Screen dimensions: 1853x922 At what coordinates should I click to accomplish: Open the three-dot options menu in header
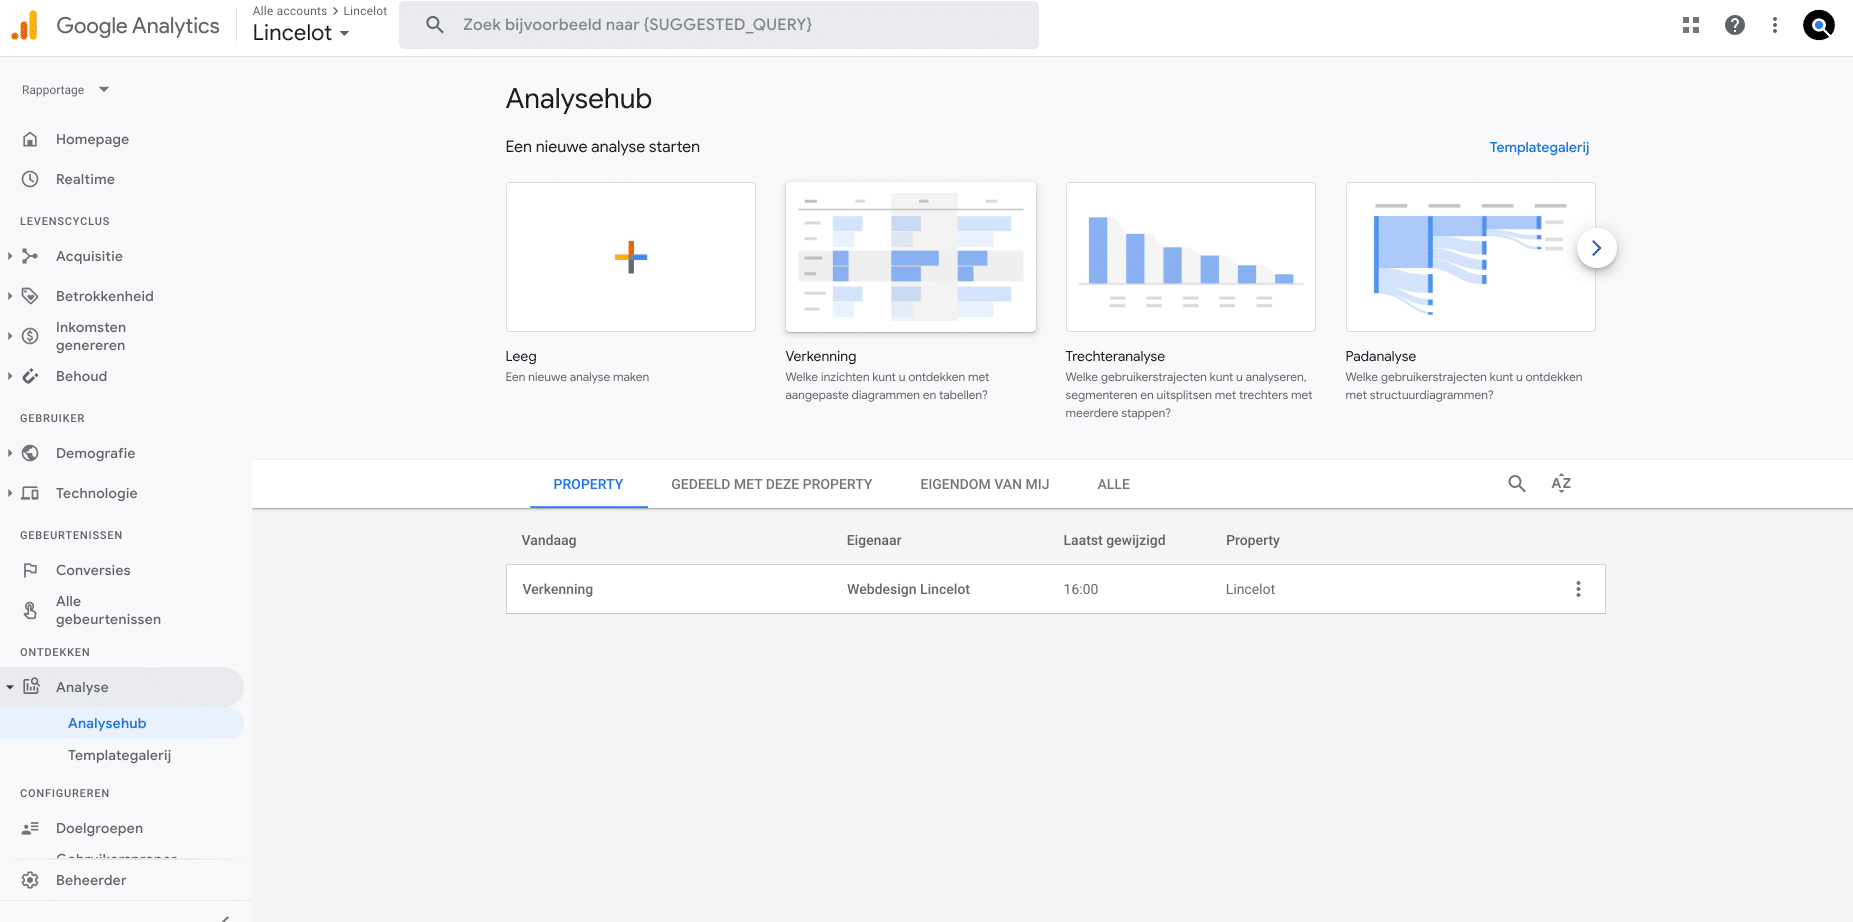click(x=1775, y=25)
